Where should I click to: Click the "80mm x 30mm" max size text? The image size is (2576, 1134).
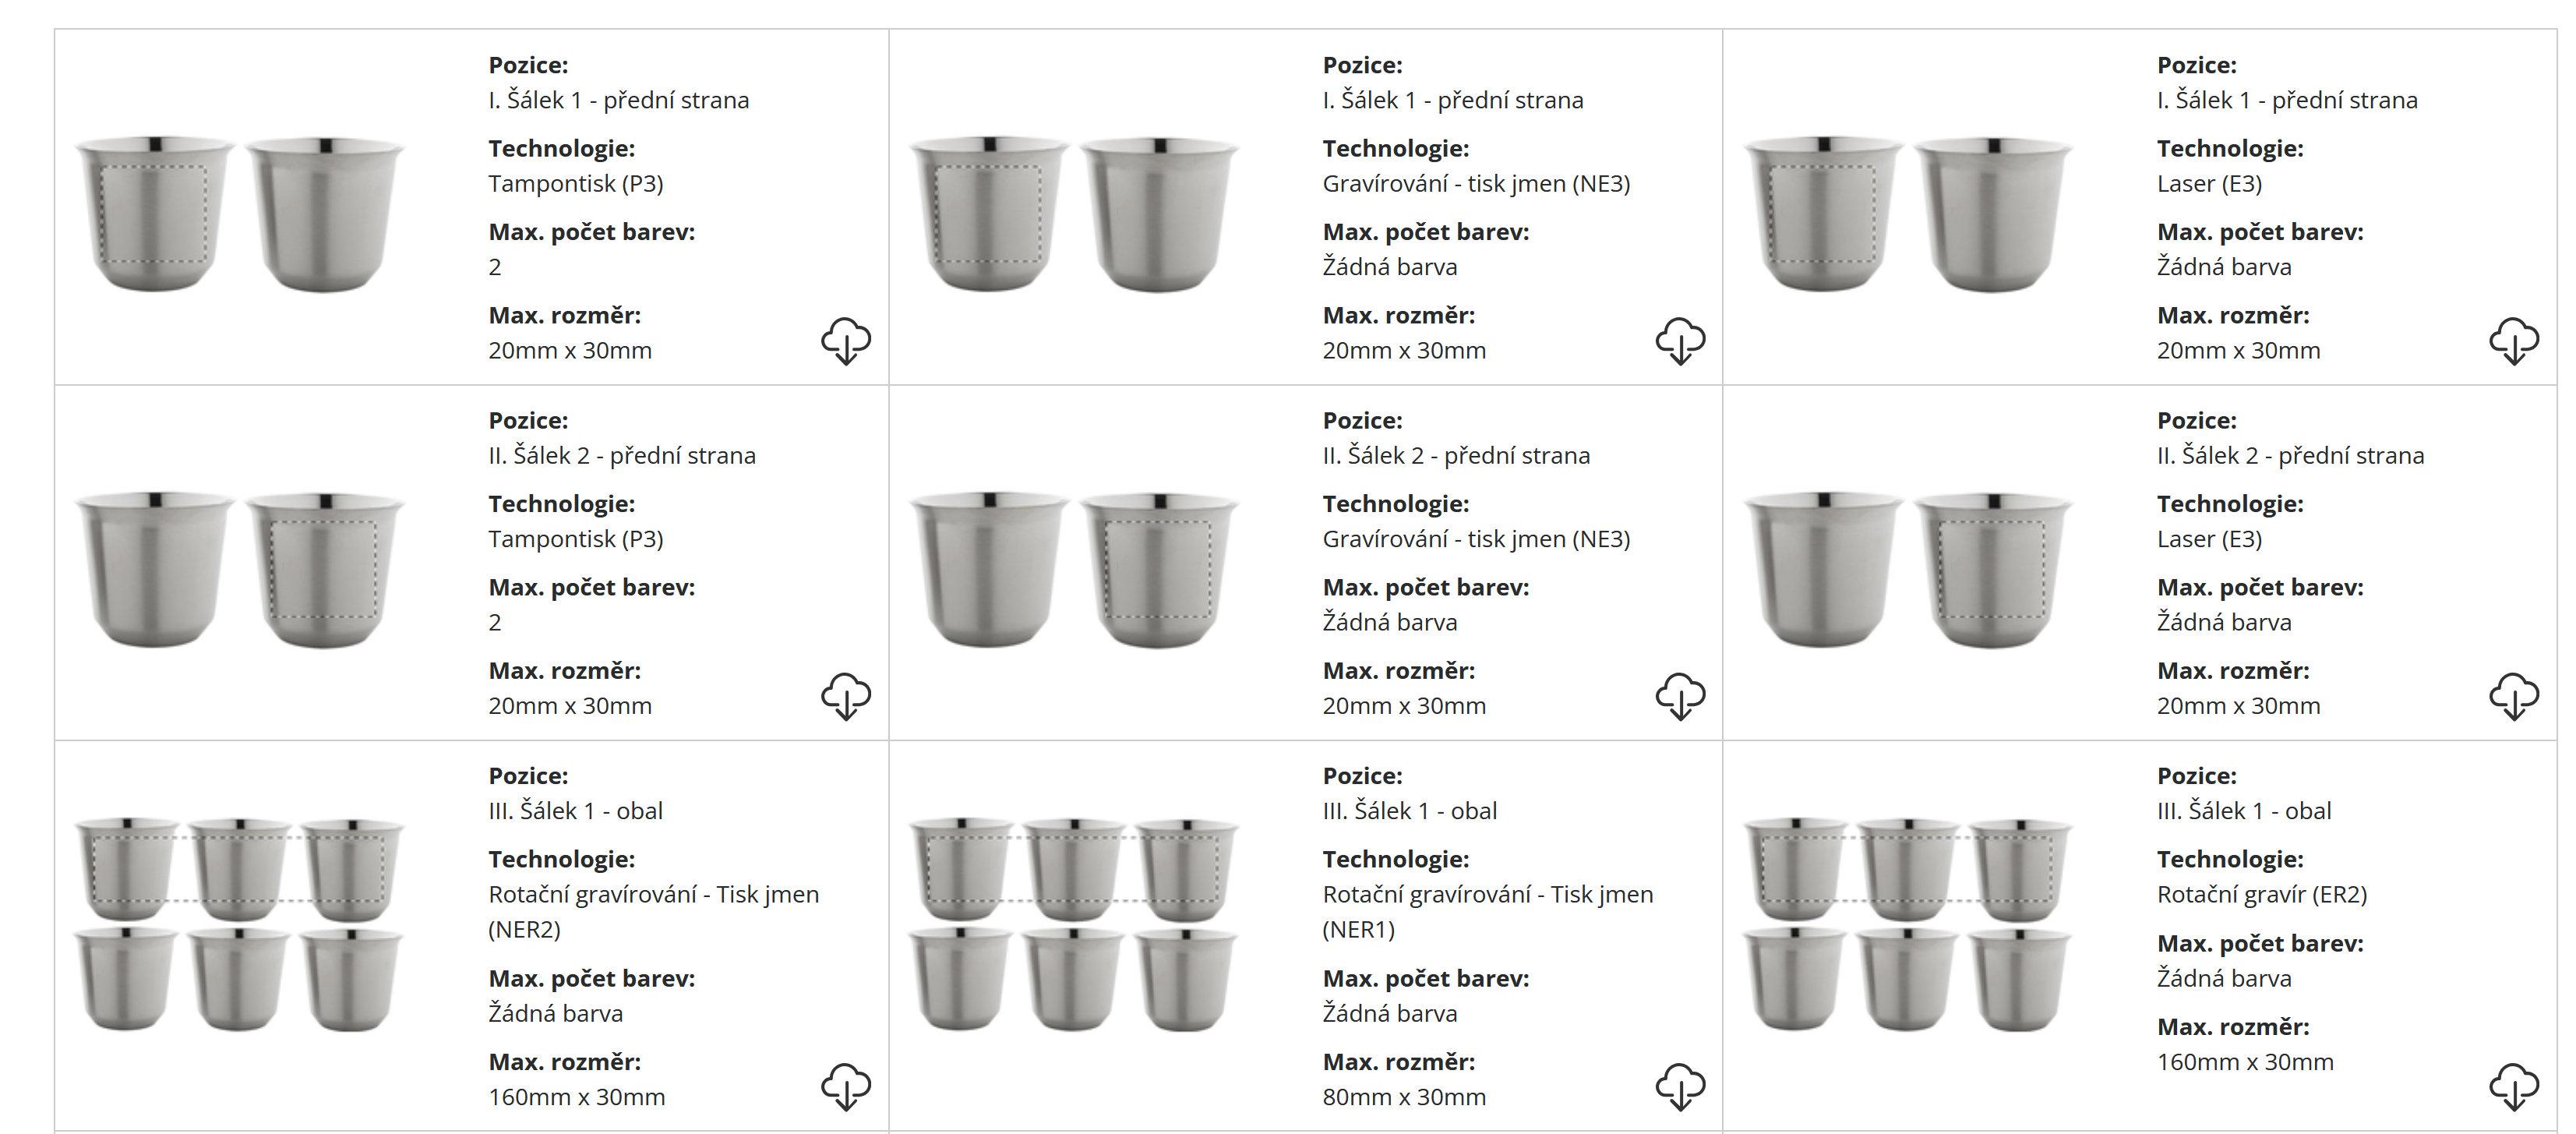pyautogui.click(x=1404, y=1097)
